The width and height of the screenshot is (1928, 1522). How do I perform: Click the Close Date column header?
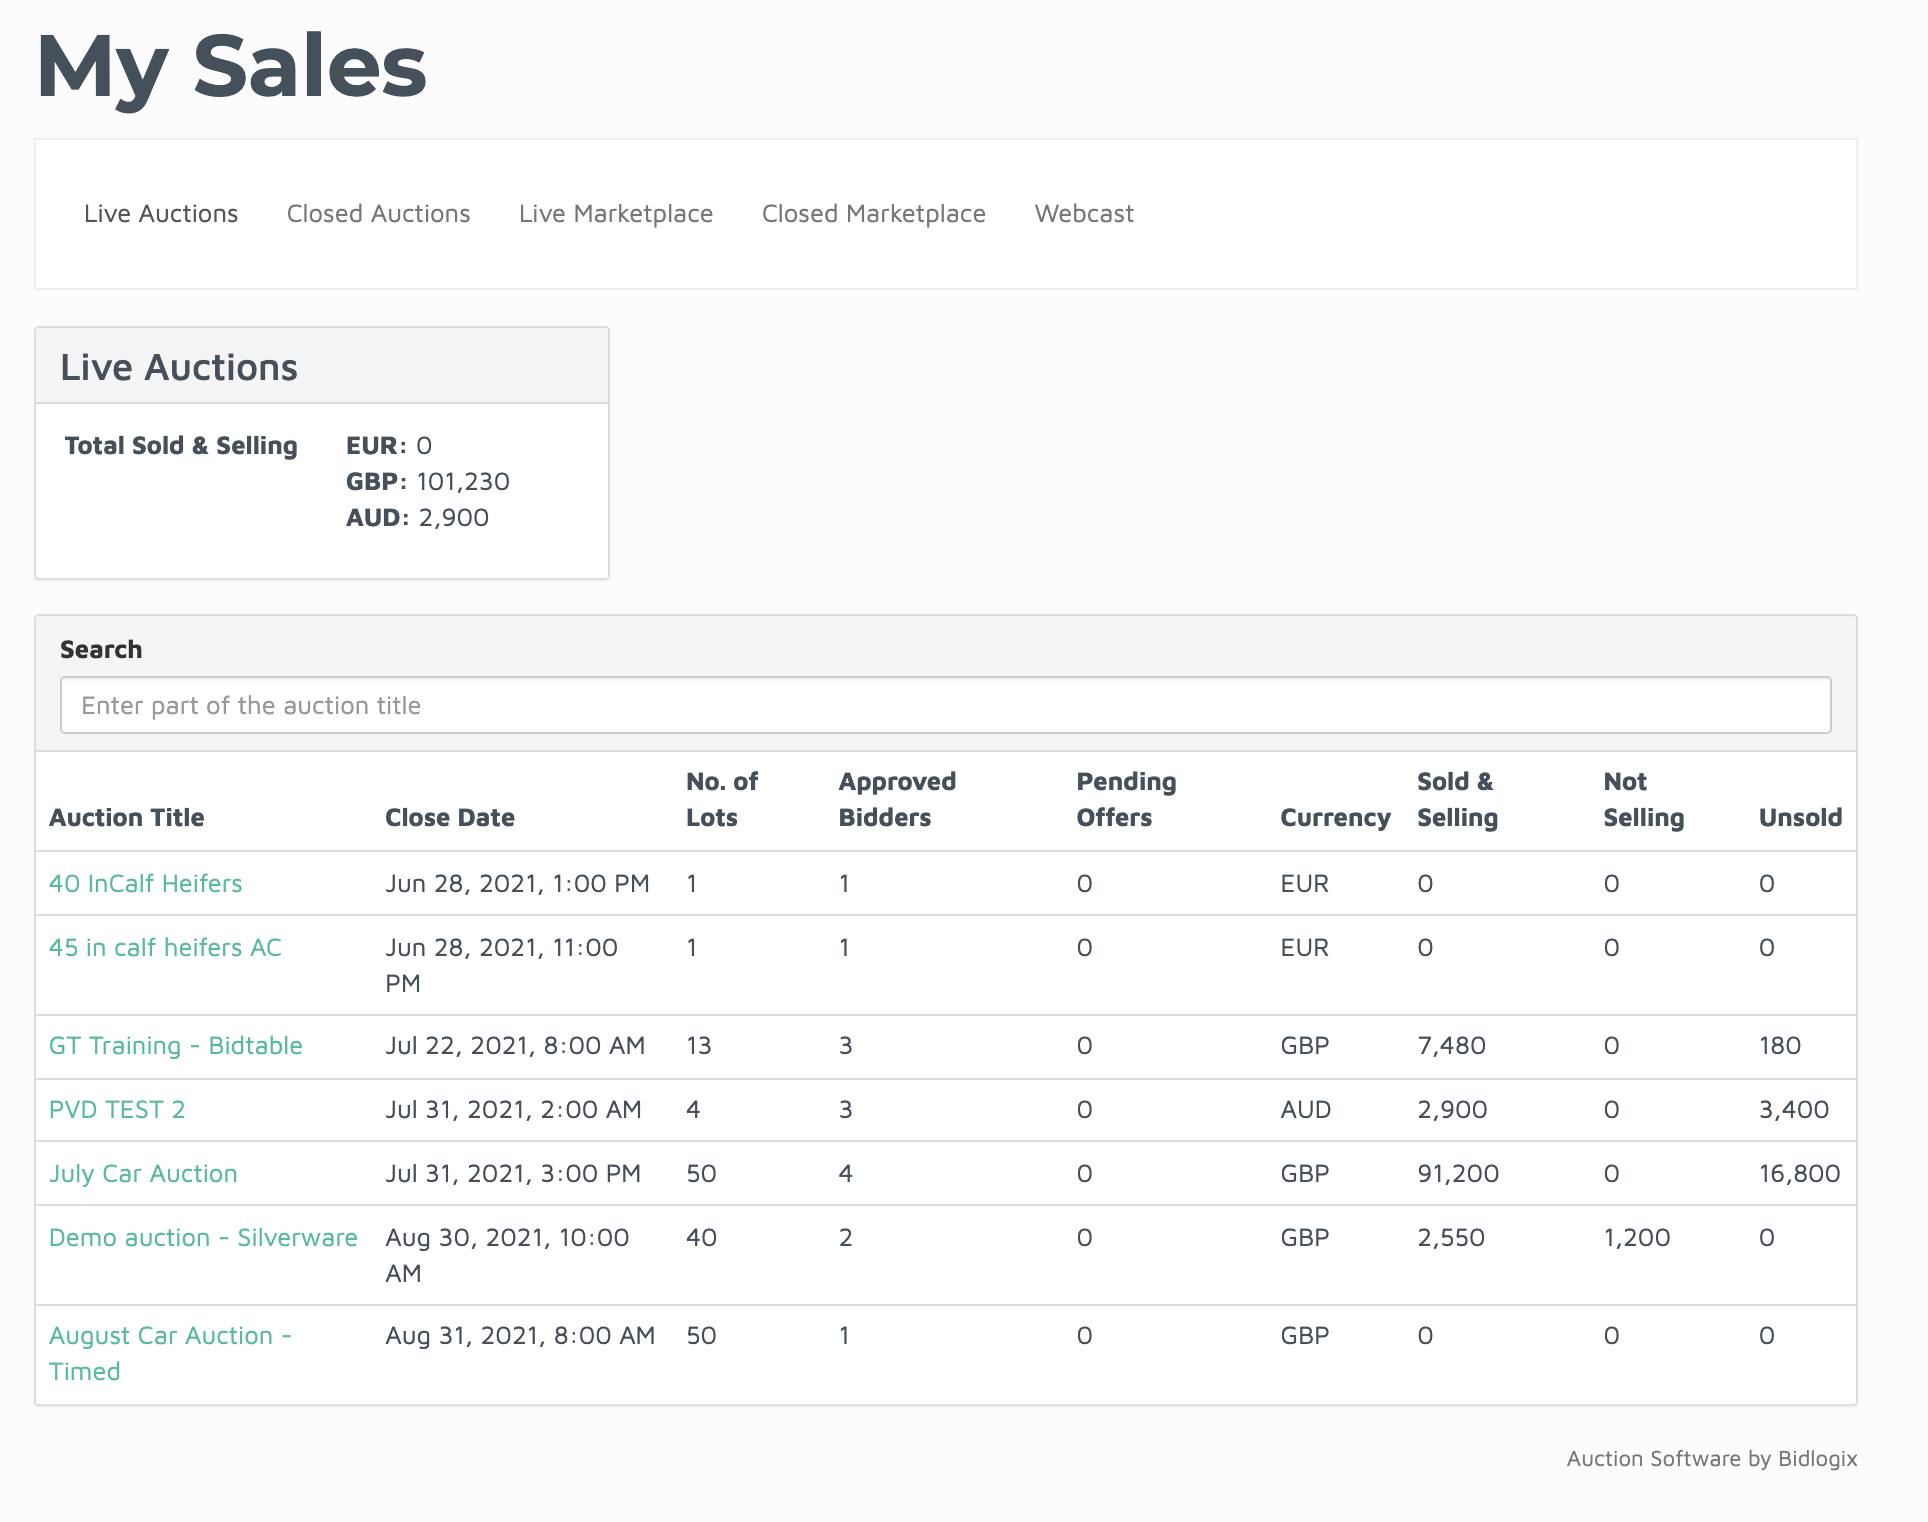pos(450,817)
